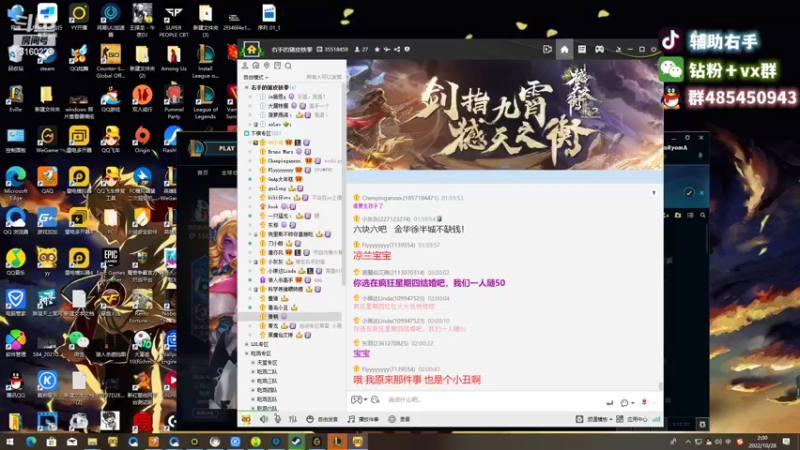The height and width of the screenshot is (450, 800).
Task: Click the small pin icon atop chat area
Action: click(x=654, y=193)
